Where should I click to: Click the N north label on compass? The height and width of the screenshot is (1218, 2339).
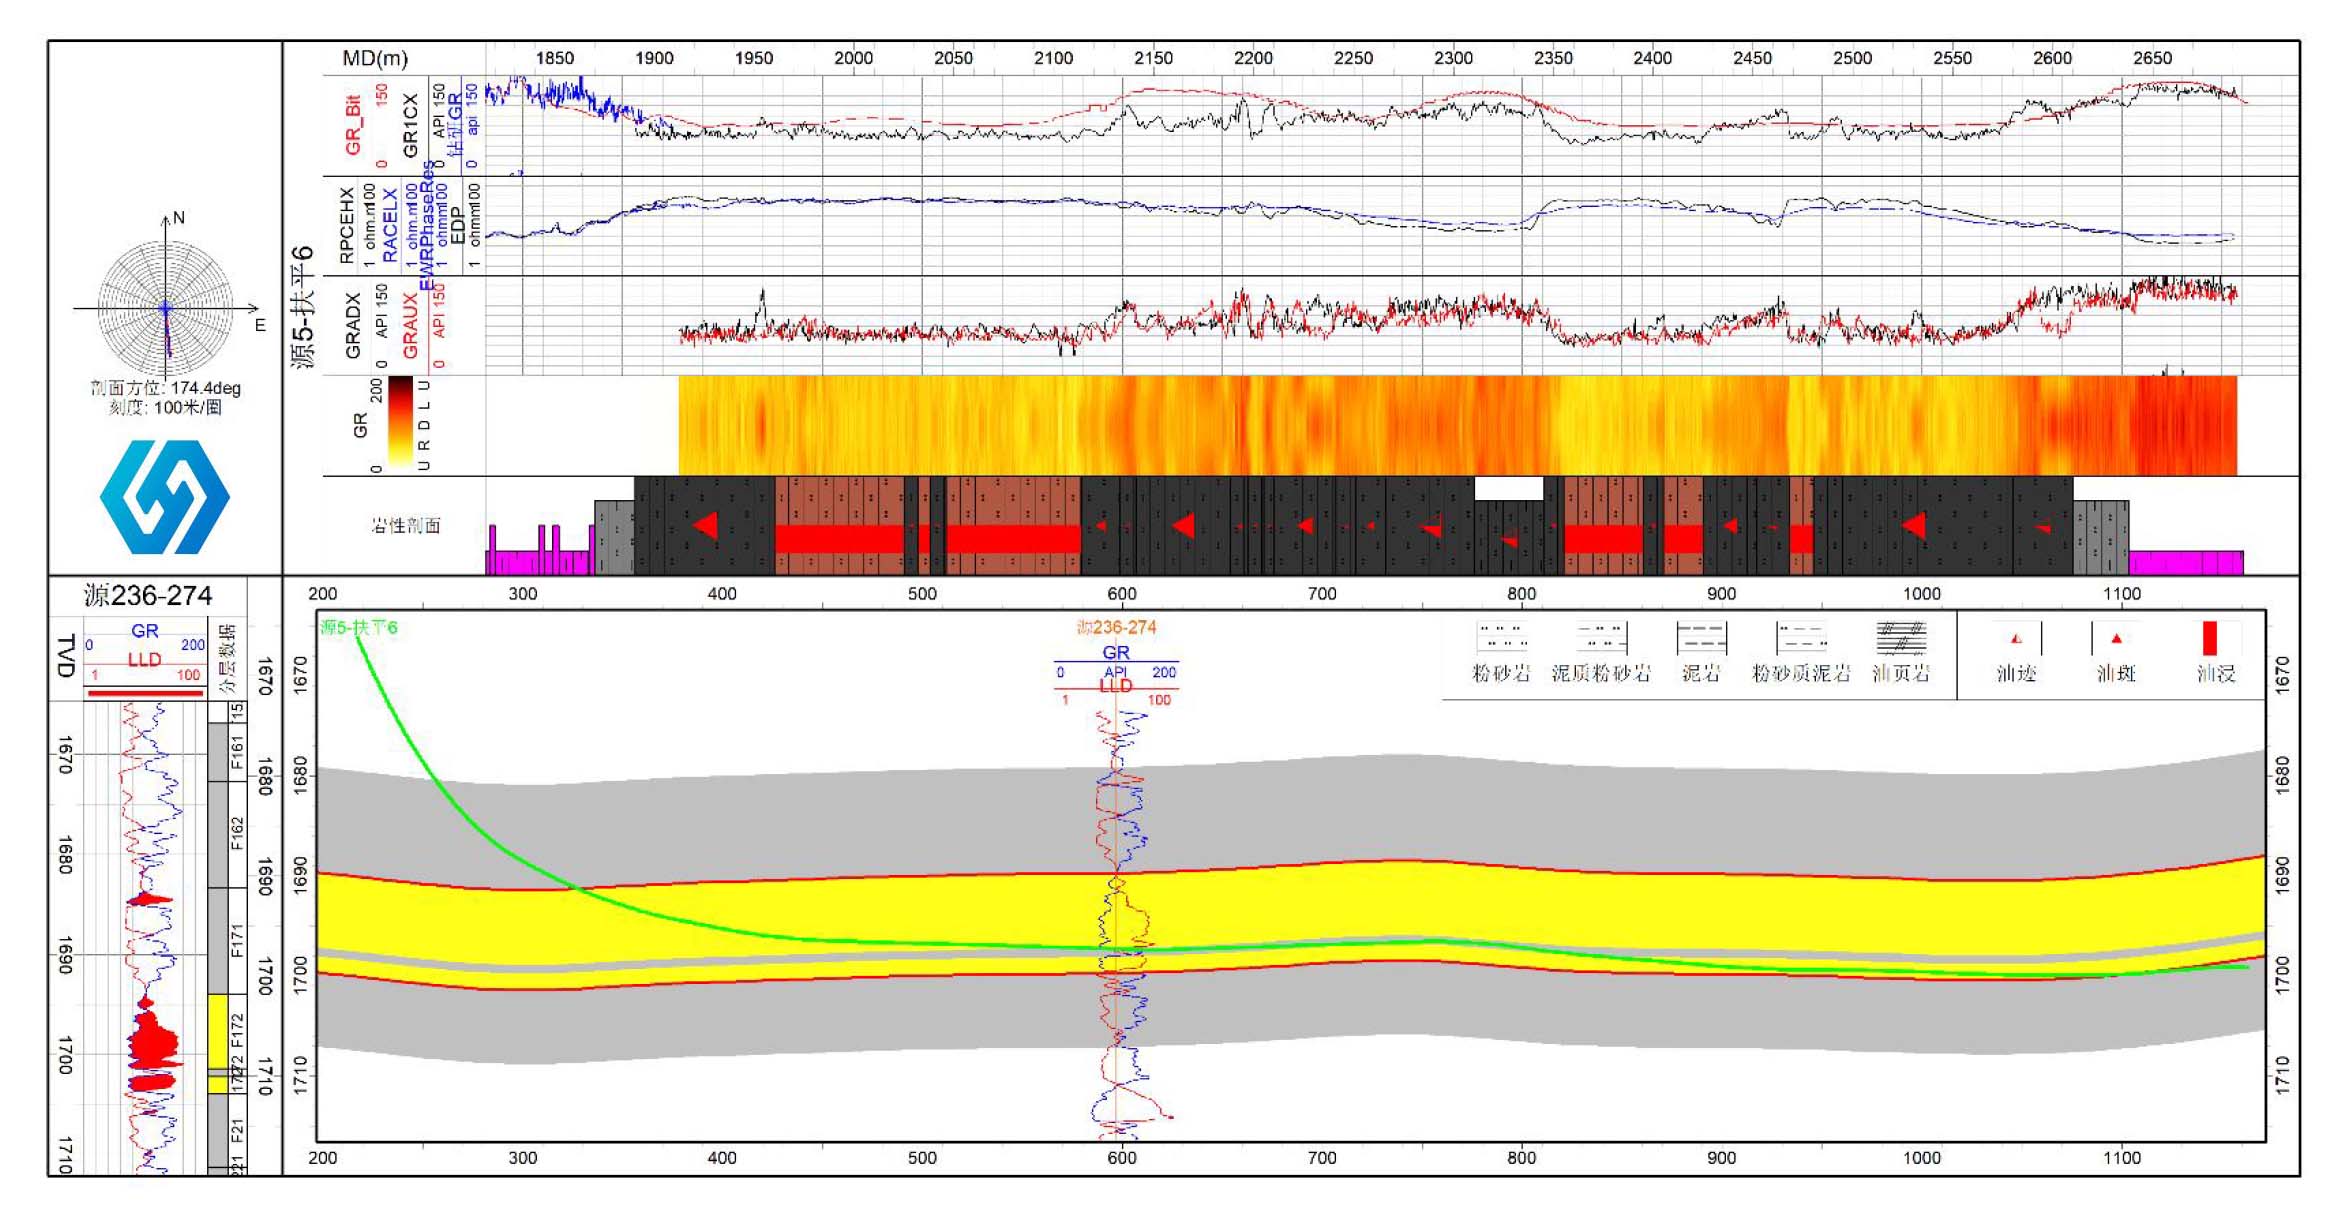[x=179, y=218]
